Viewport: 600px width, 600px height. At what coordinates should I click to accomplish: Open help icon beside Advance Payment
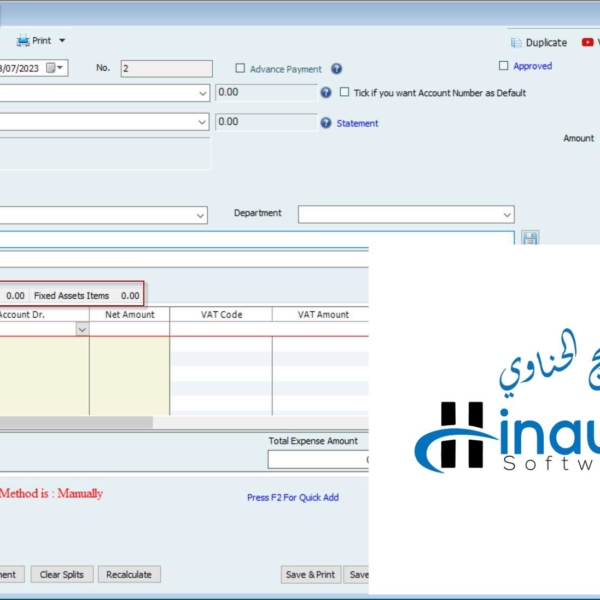pyautogui.click(x=336, y=69)
